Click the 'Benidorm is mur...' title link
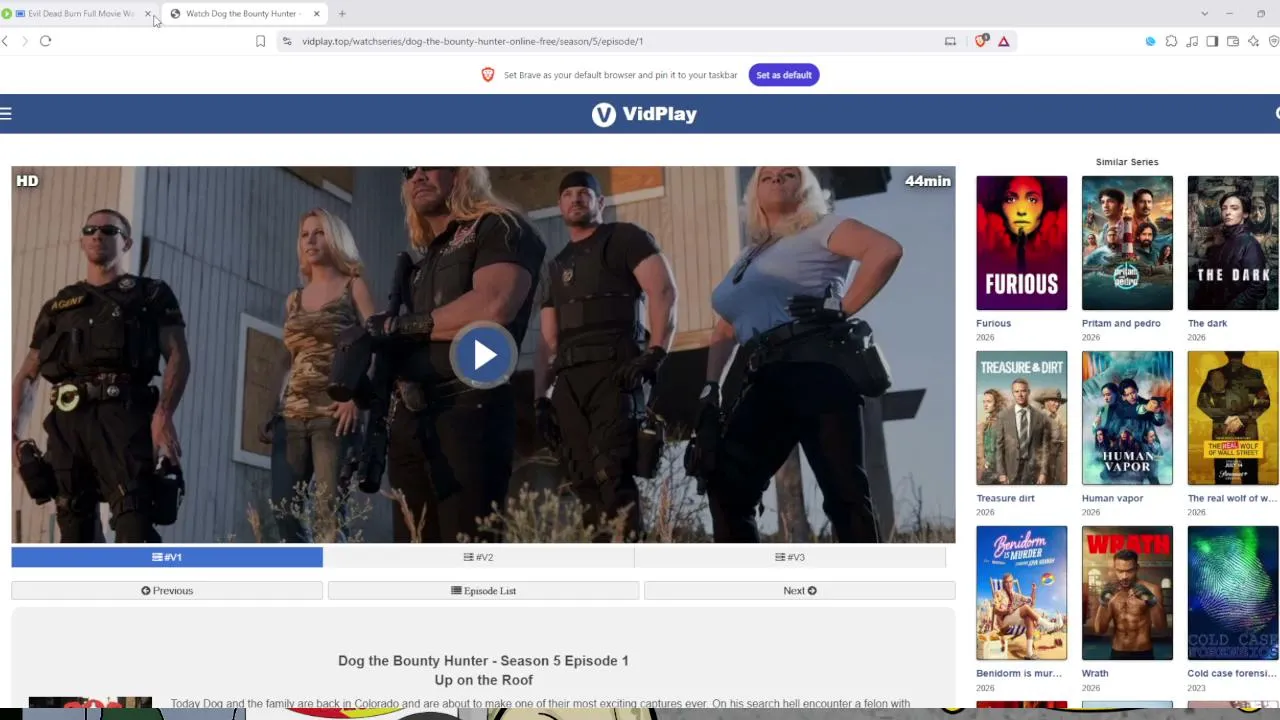This screenshot has width=1280, height=720. click(1019, 673)
